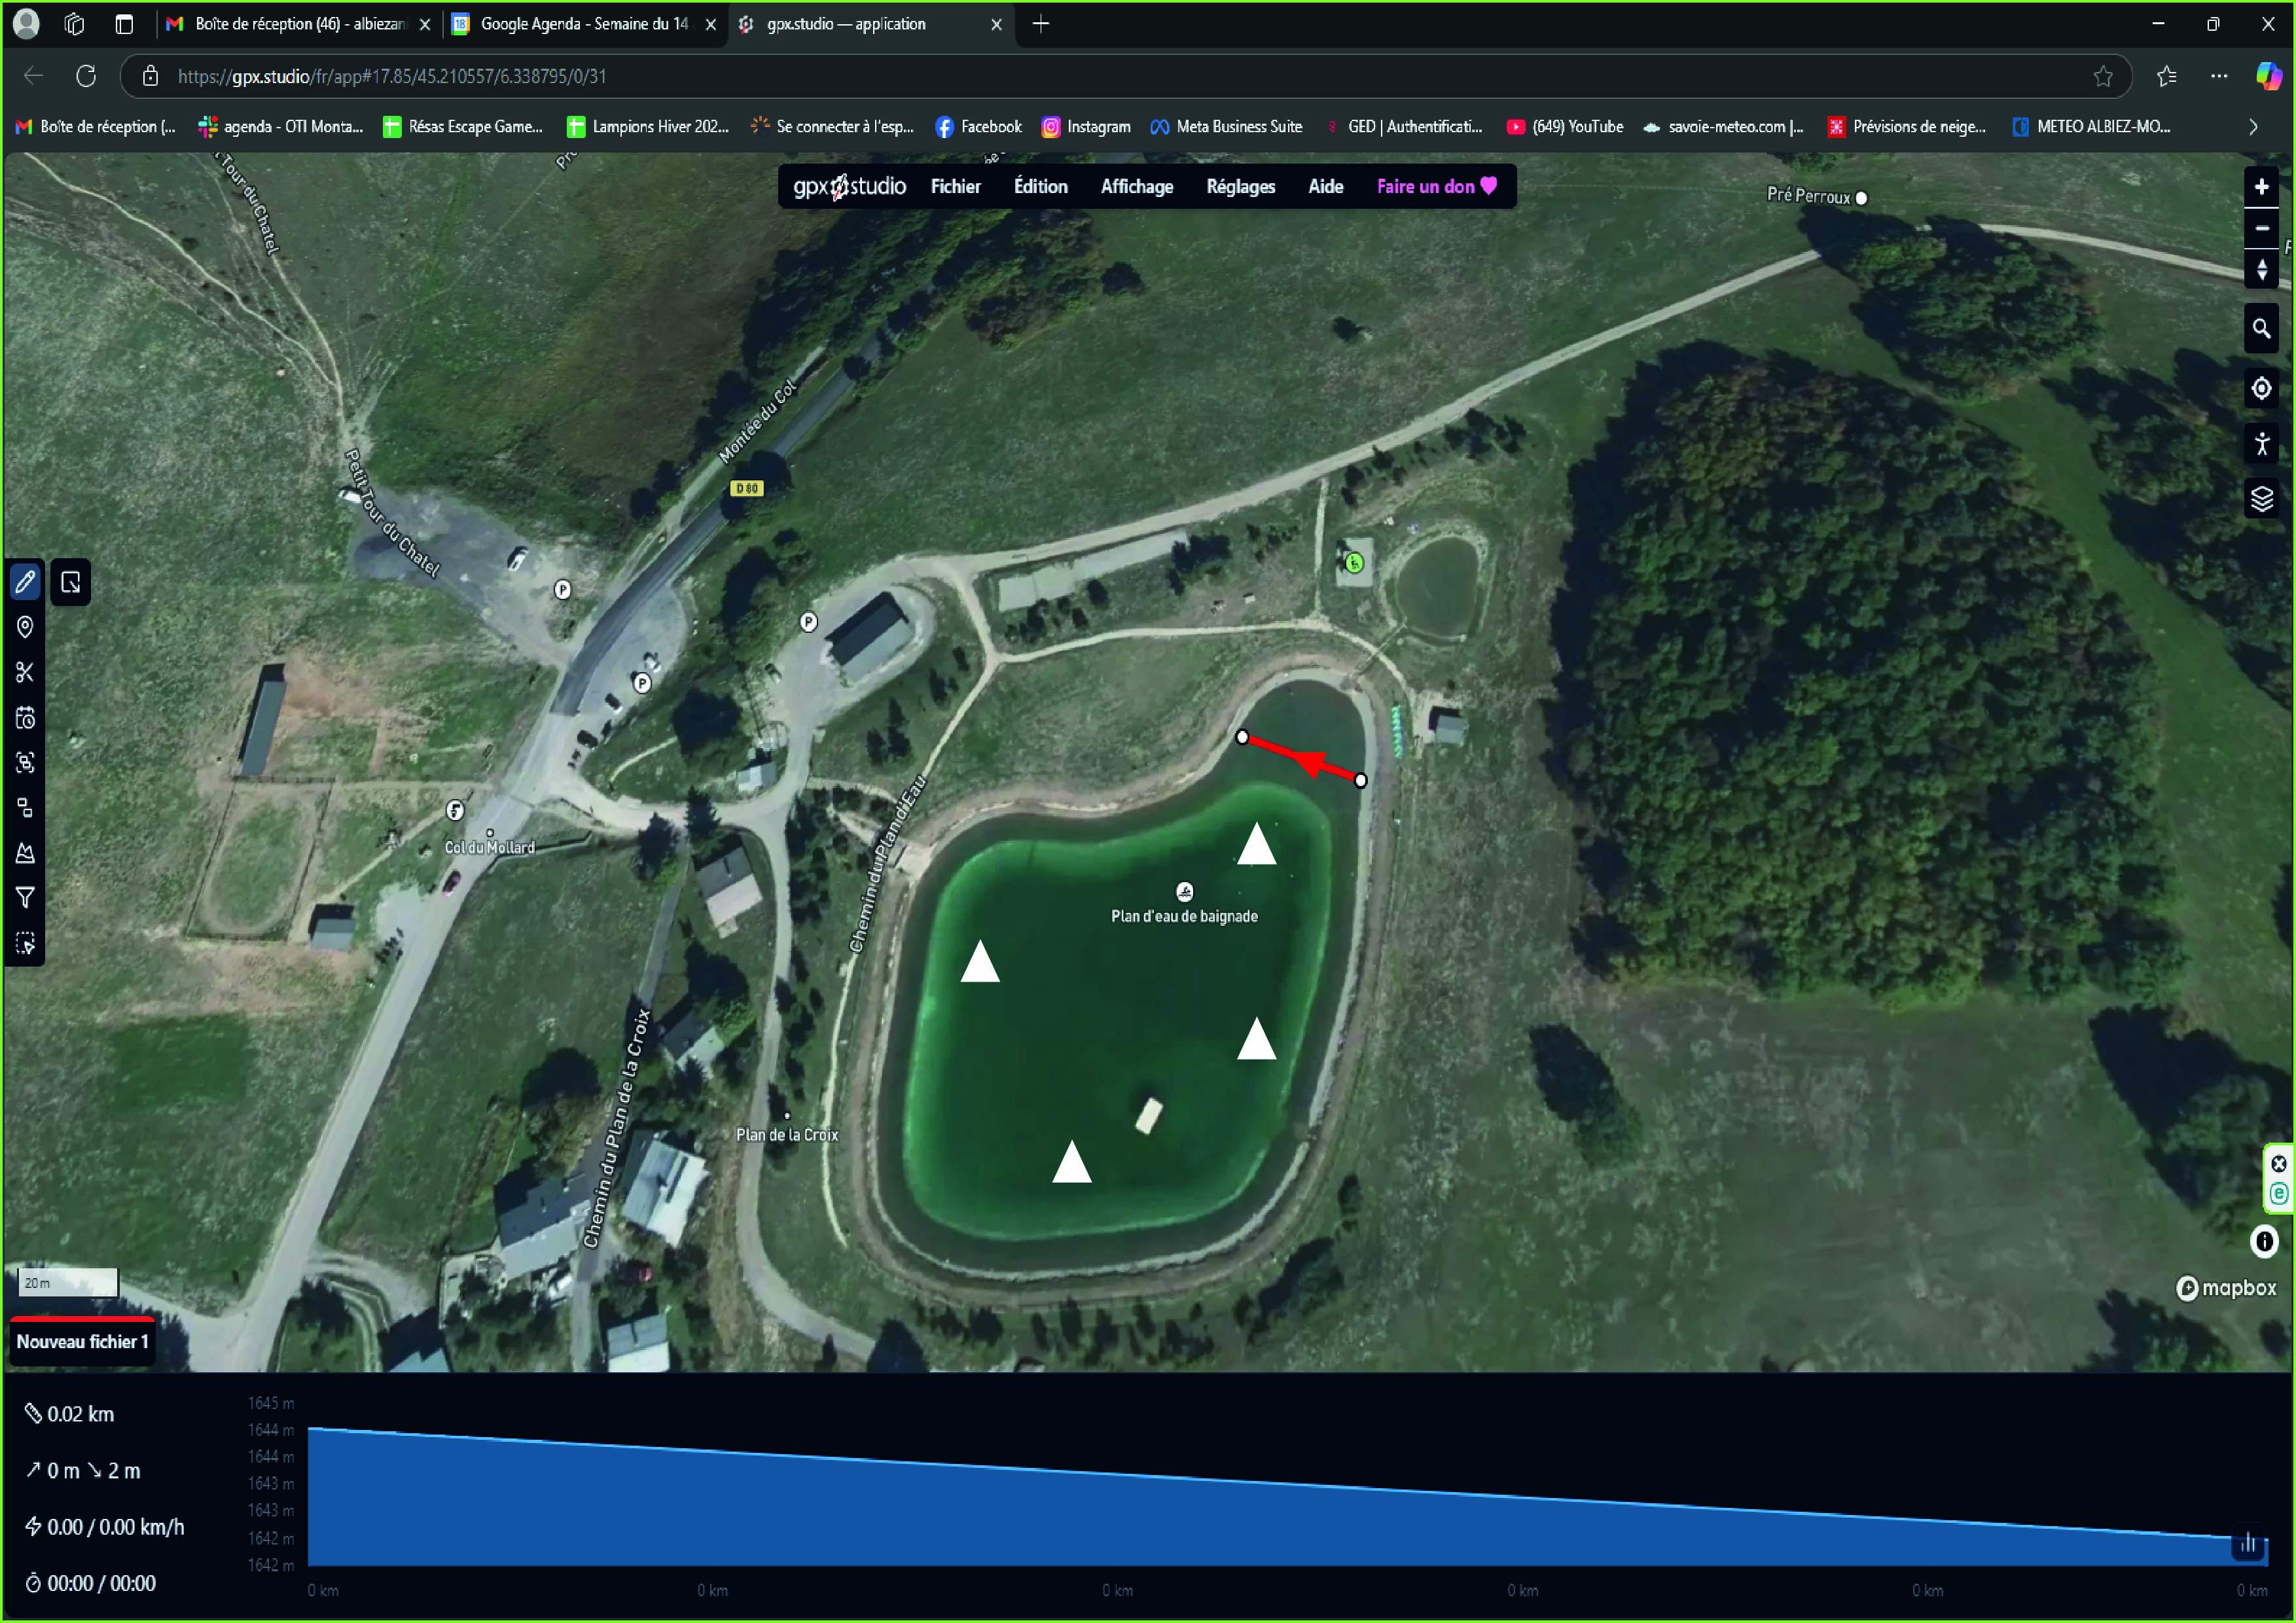
Task: Reset map bearing with compass button
Action: (x=2261, y=269)
